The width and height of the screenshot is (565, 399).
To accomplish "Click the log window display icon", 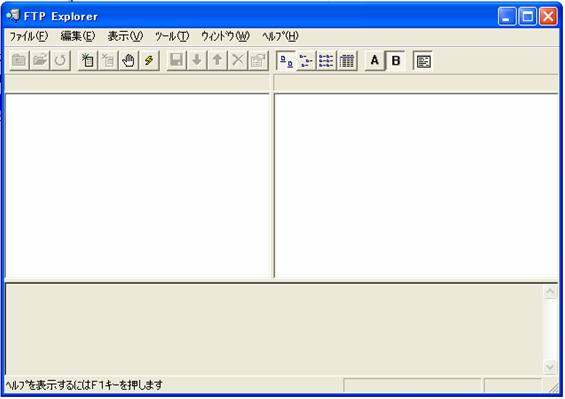I will coord(423,61).
